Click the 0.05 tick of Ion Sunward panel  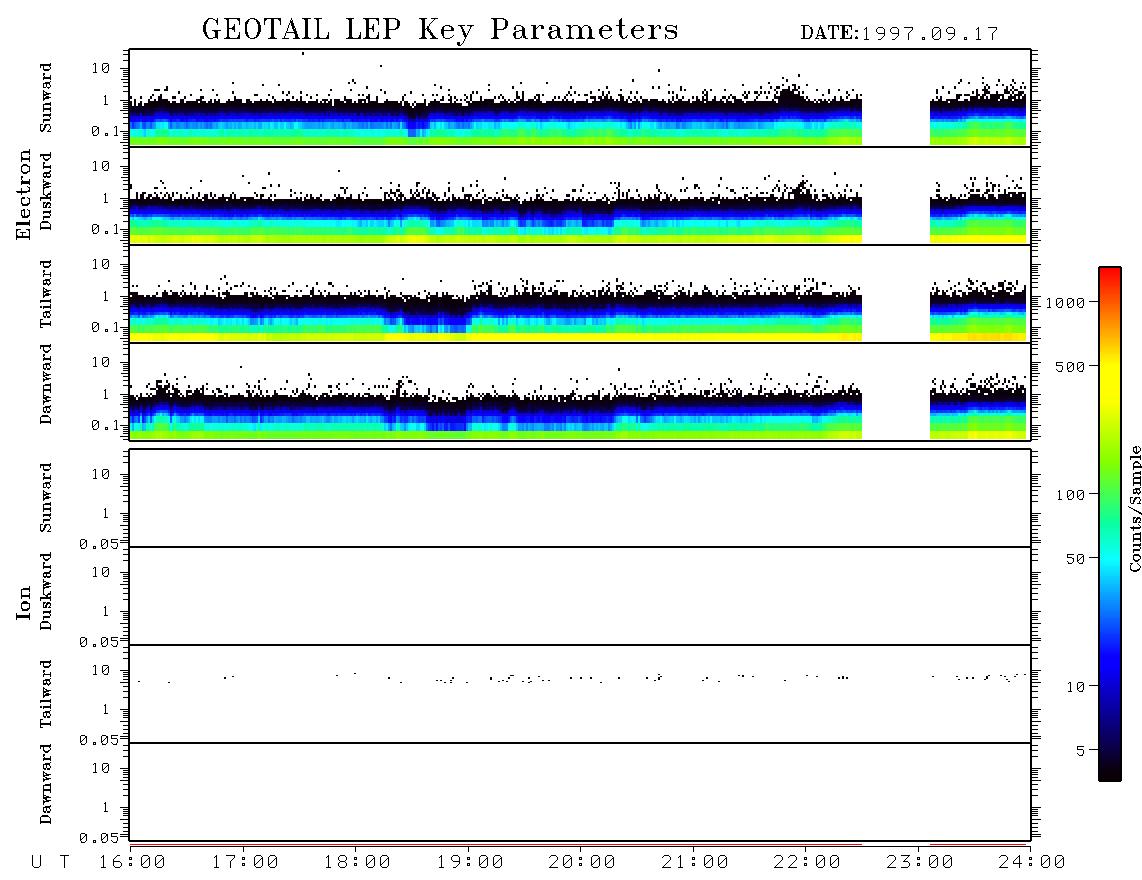click(x=98, y=544)
